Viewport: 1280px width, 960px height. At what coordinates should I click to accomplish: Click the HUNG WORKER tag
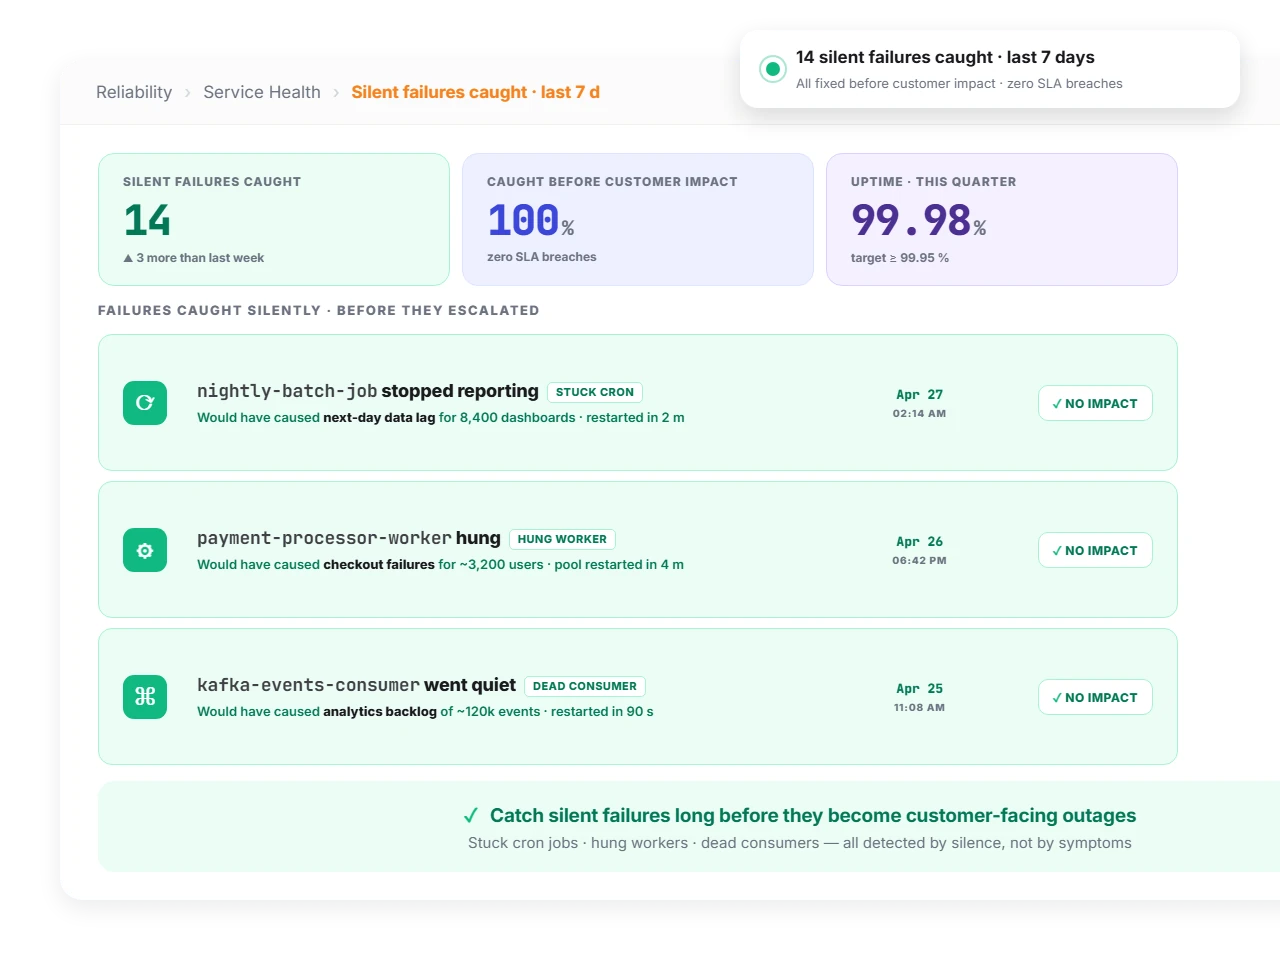point(562,539)
